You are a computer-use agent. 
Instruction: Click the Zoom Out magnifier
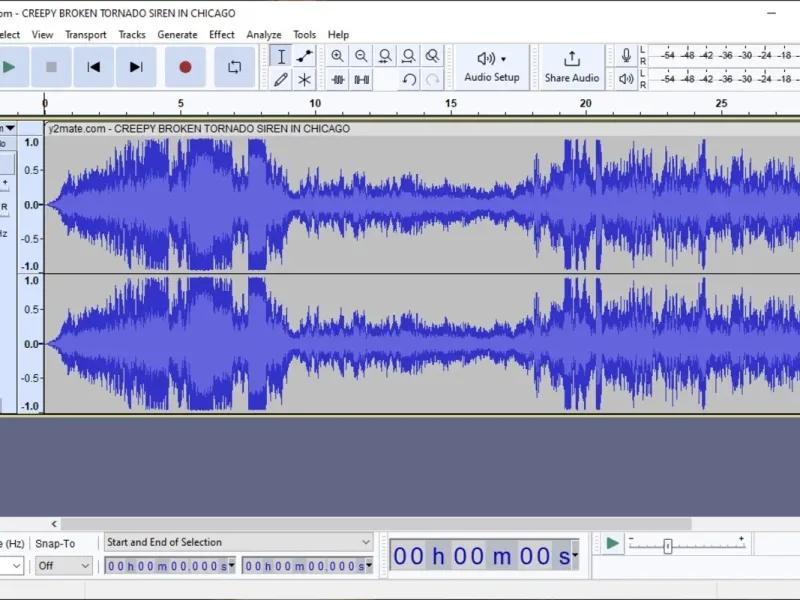coord(361,56)
